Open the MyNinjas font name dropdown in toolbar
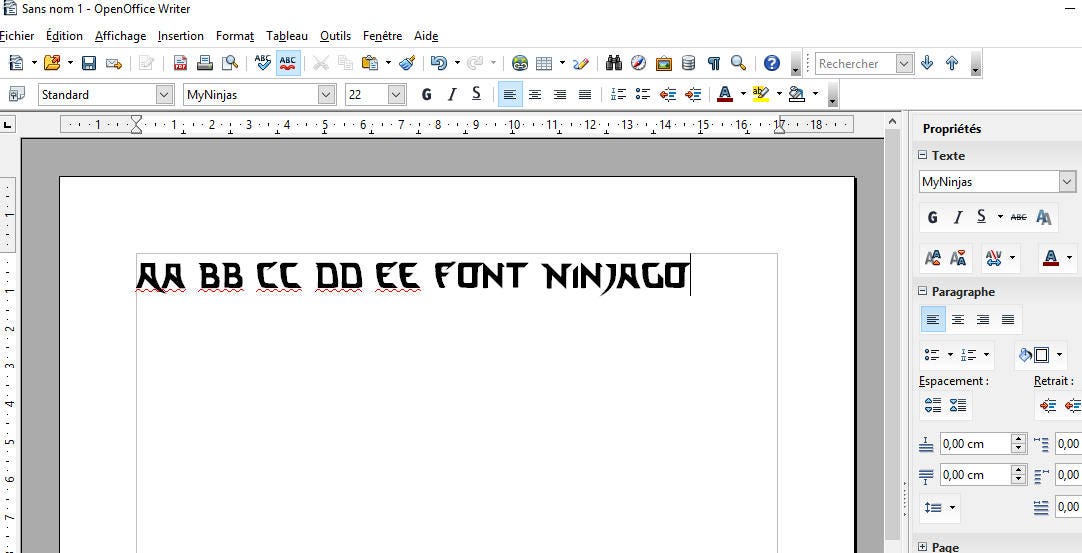This screenshot has width=1082, height=553. tap(327, 95)
